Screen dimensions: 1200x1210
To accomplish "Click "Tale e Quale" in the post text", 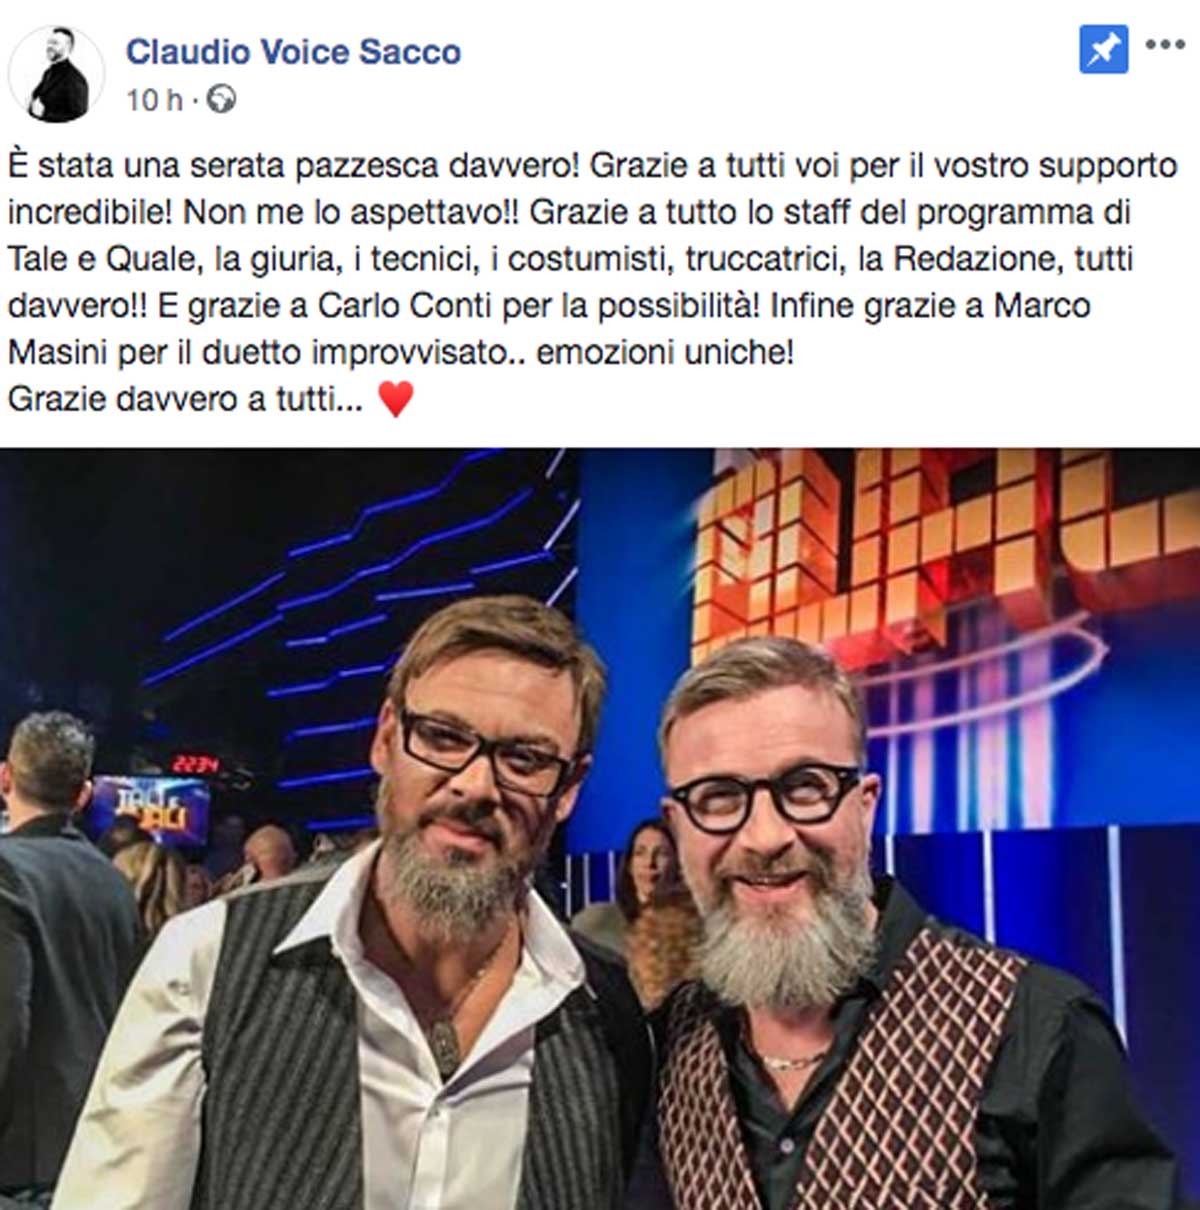I will pos(104,259).
